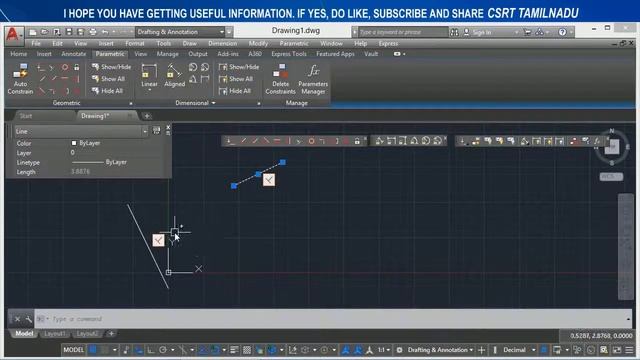Toggle dimensional constraints Show/Hide
This screenshot has height=360, width=640.
[x=239, y=67]
